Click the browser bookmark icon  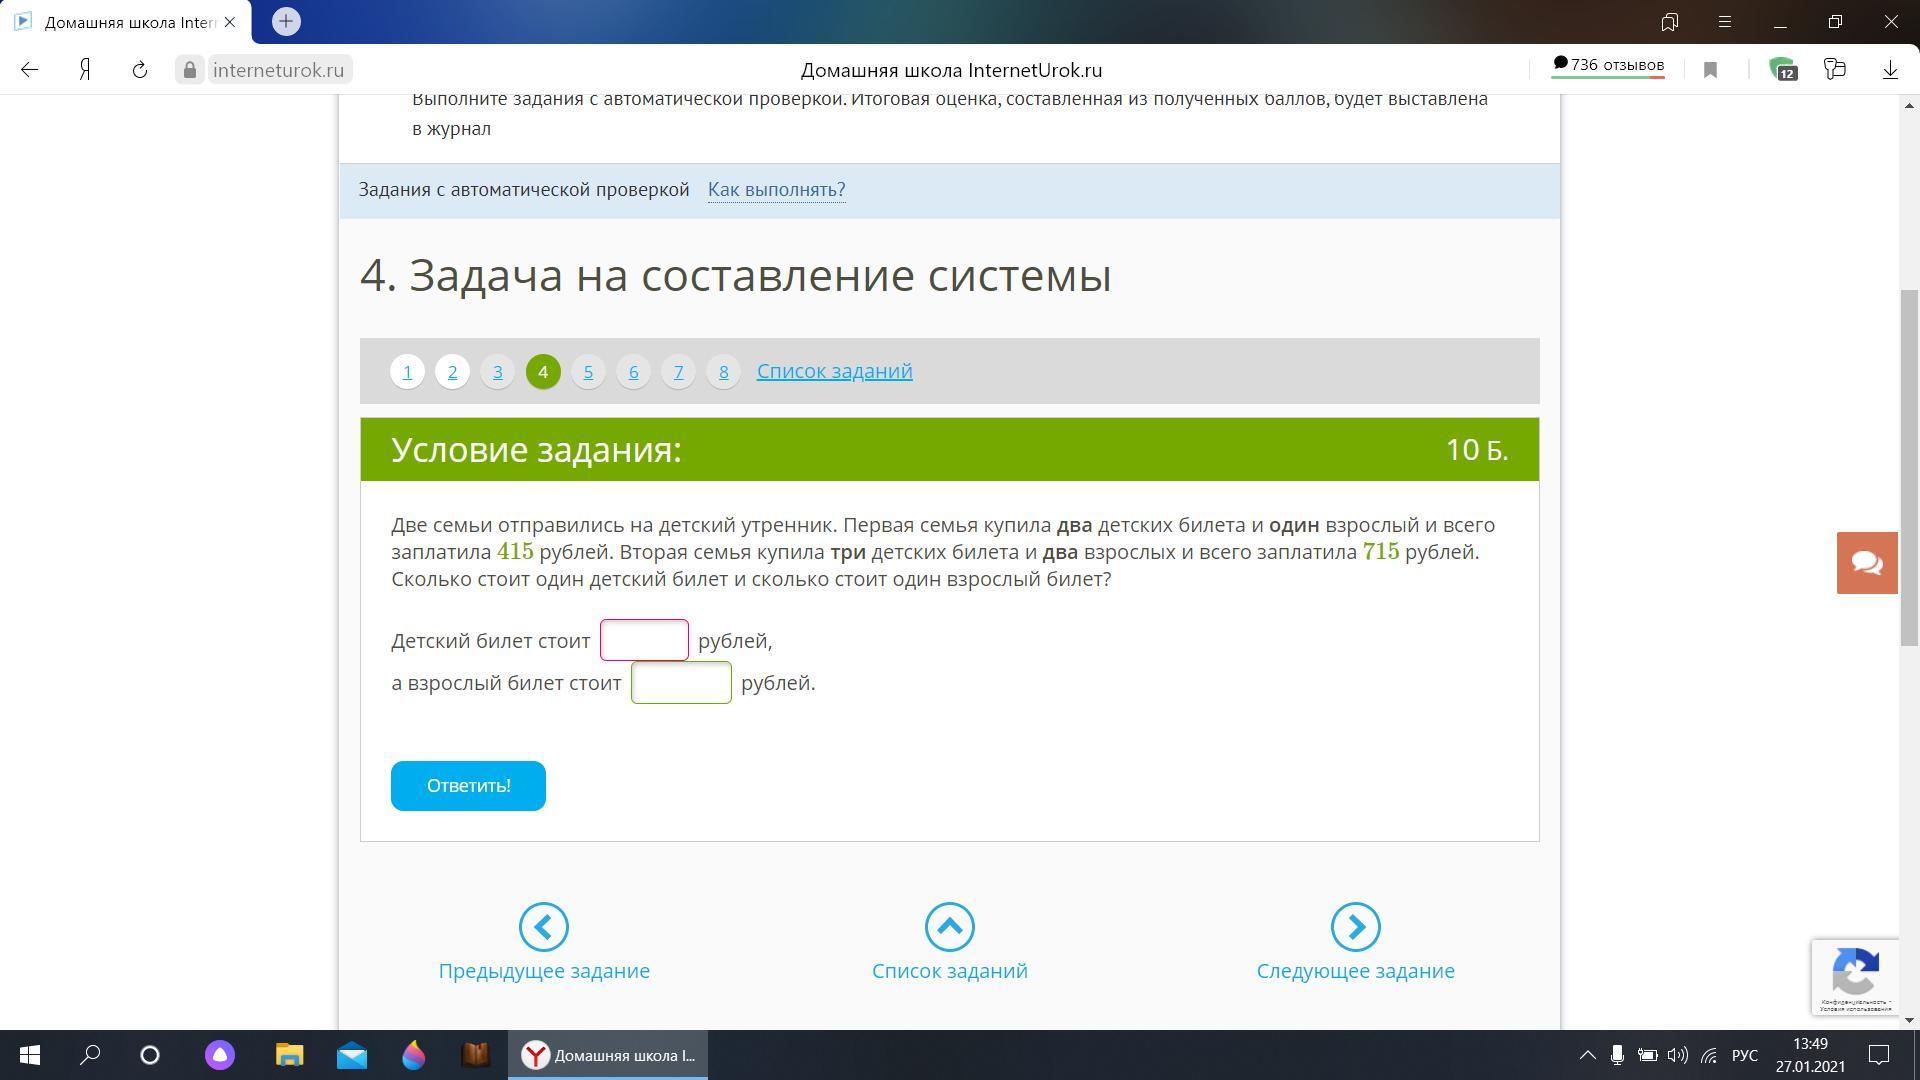coord(1710,70)
